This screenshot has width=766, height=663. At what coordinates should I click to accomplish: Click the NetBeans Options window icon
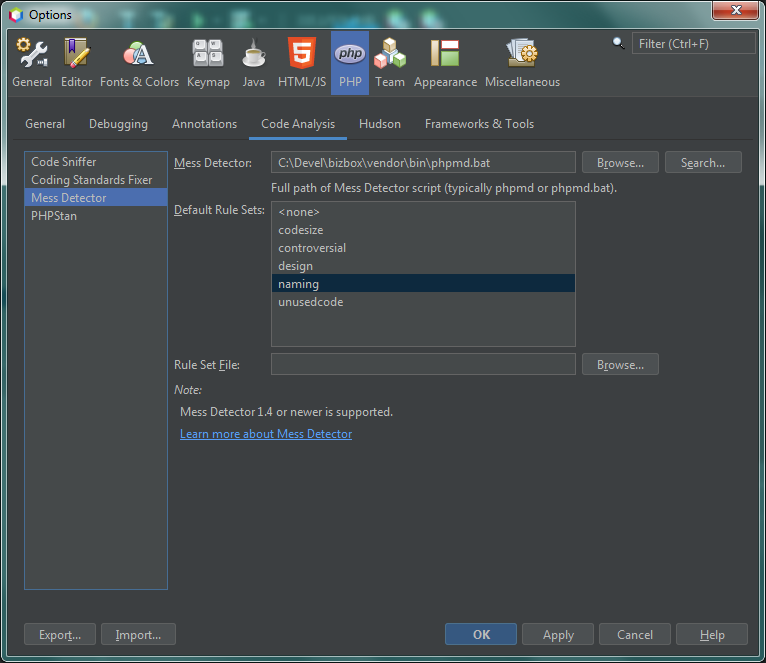[16, 15]
